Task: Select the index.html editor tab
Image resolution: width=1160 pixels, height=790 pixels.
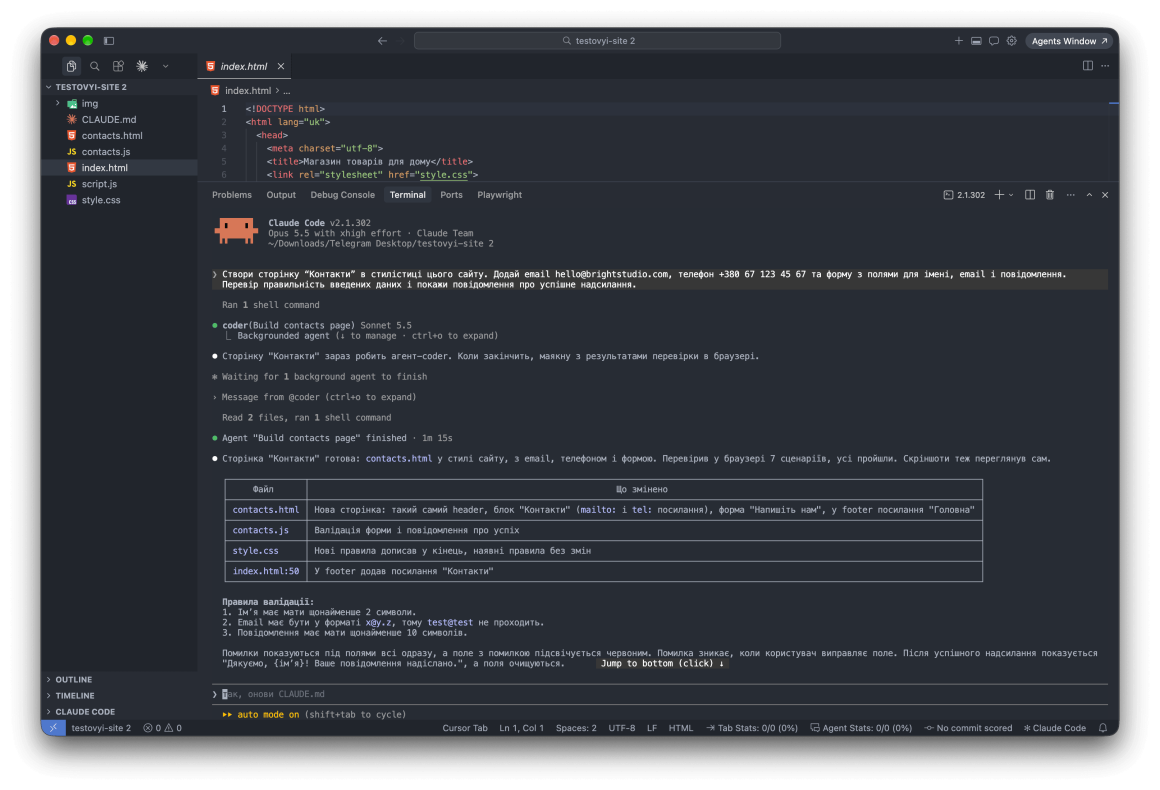Action: tap(244, 67)
